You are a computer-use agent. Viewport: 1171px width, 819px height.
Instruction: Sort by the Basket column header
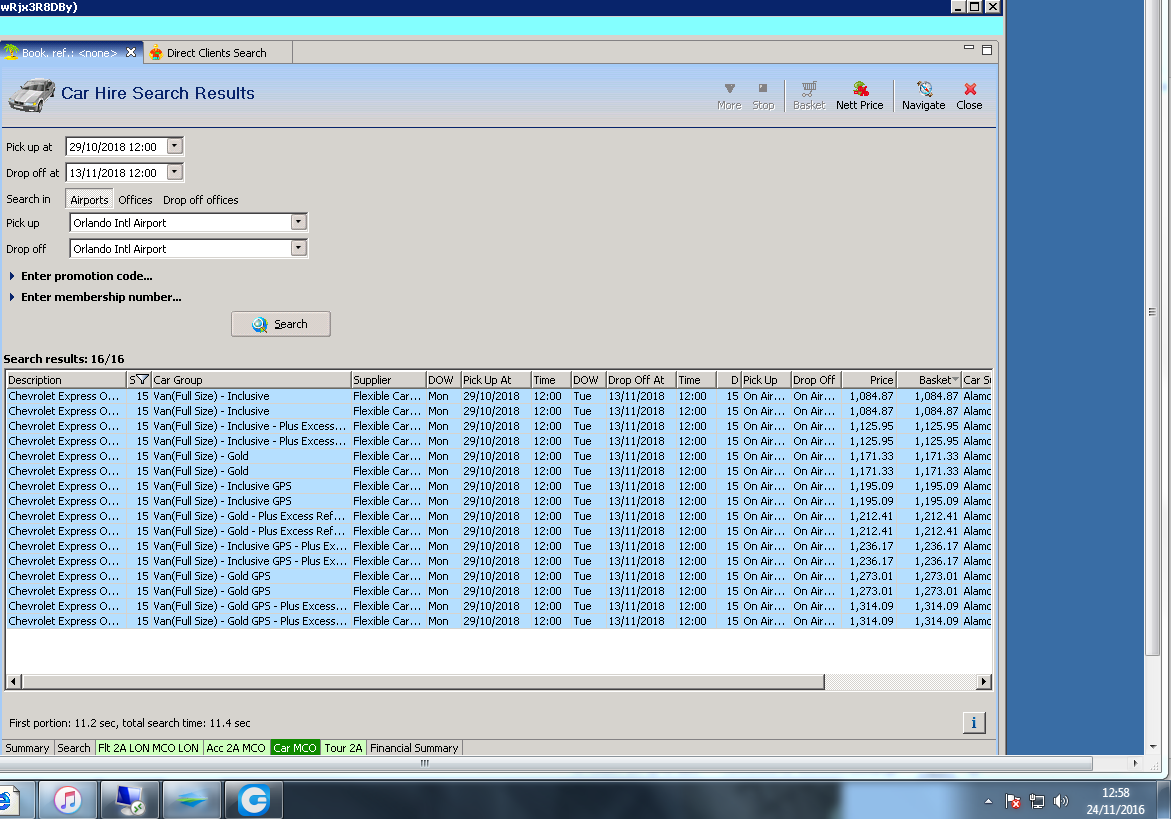coord(928,379)
